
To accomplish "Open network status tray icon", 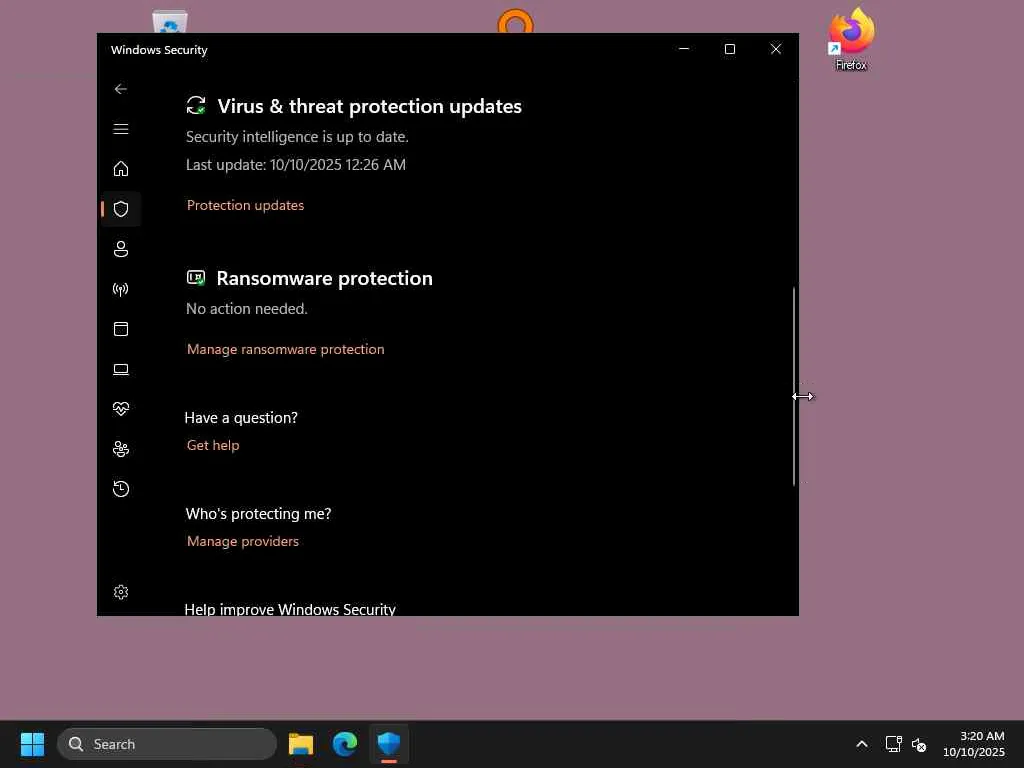I will [893, 744].
